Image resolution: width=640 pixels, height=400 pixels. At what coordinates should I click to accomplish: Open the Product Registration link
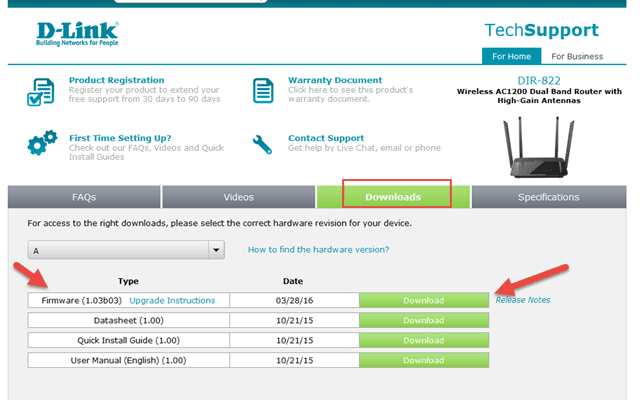pyautogui.click(x=116, y=80)
